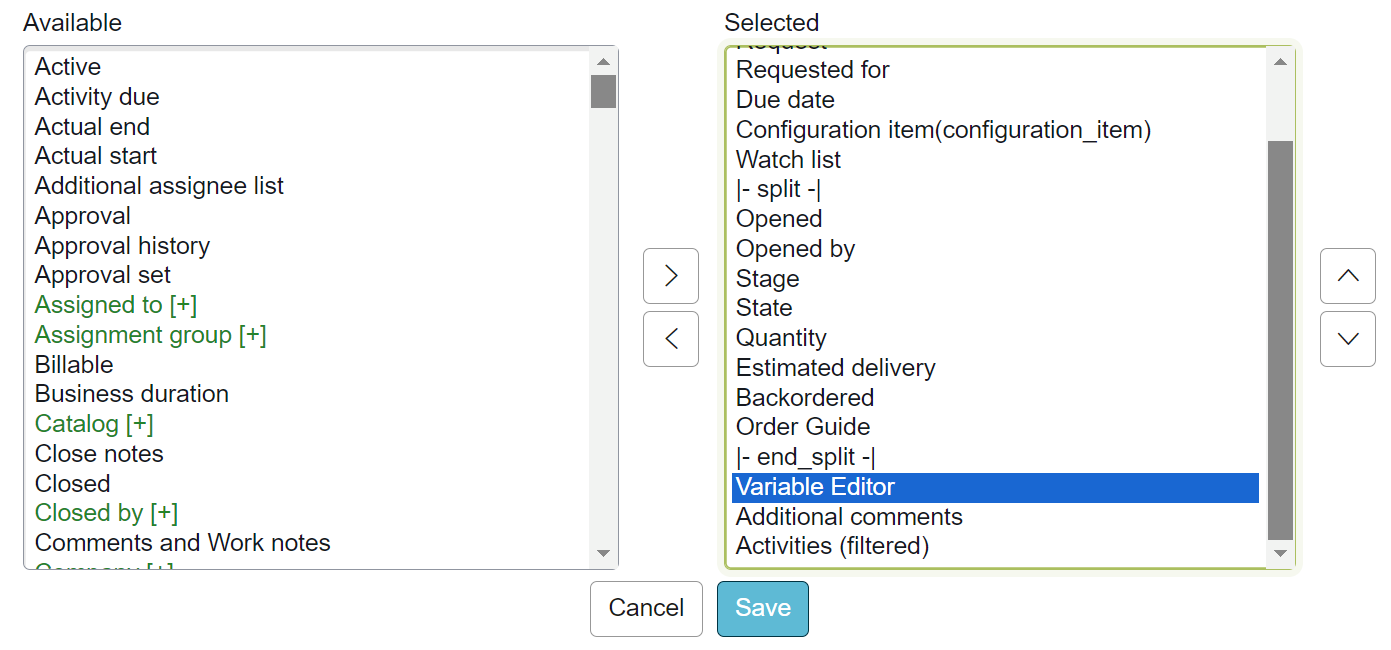
Task: Move selected item up with chevron button
Action: click(x=1347, y=276)
